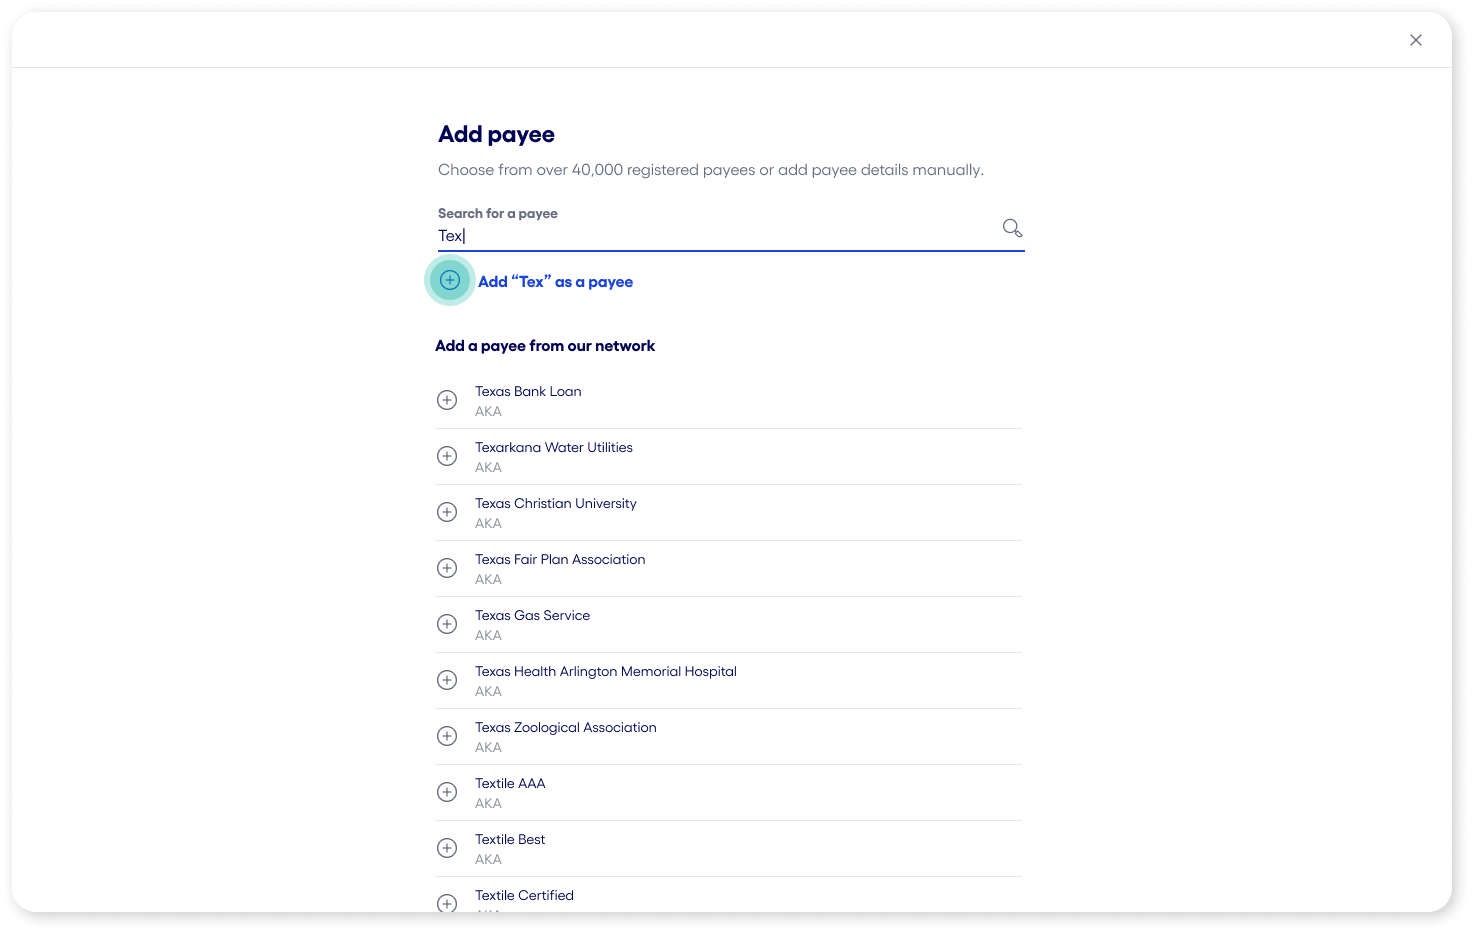1472x932 pixels.
Task: Click the plus icon beside Texas Gas Service
Action: [x=447, y=624]
